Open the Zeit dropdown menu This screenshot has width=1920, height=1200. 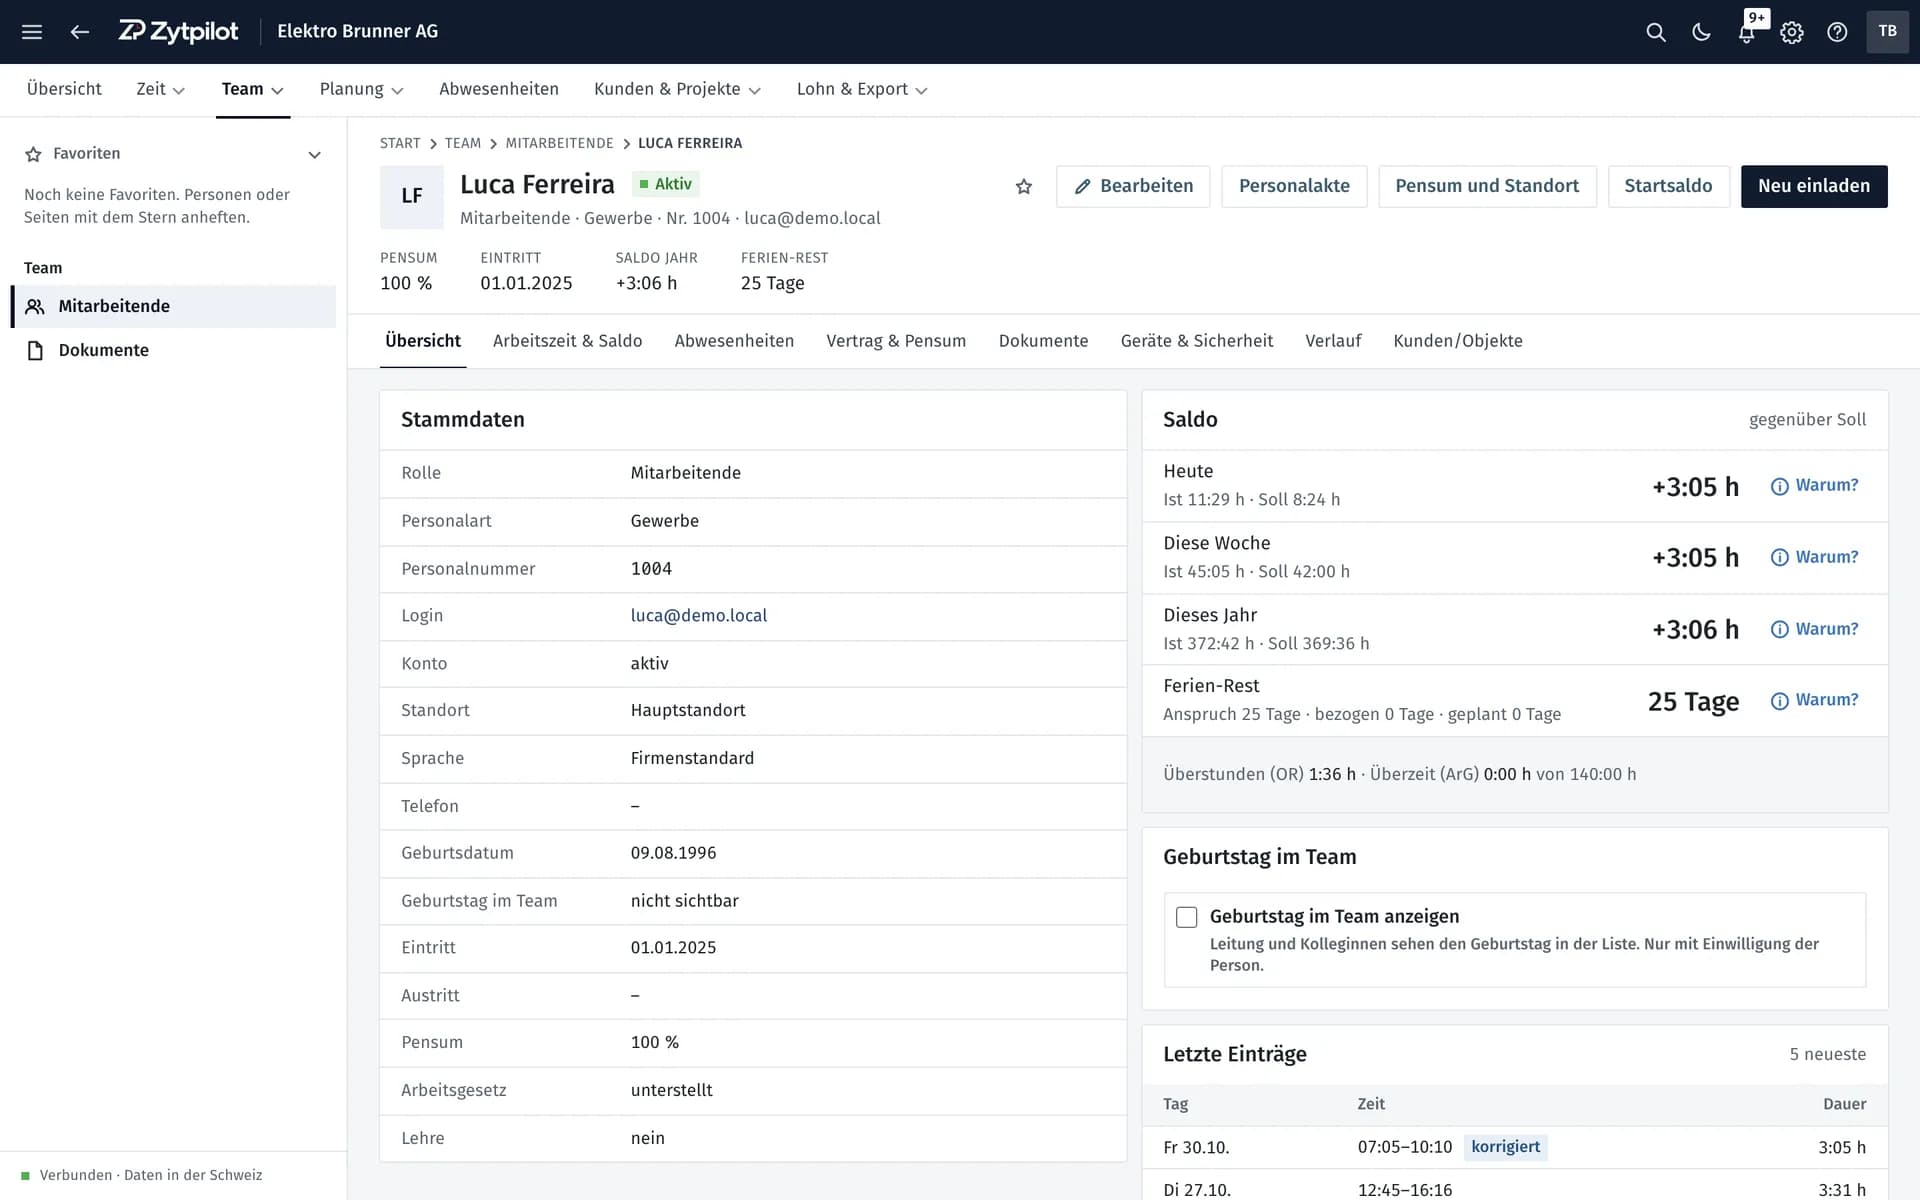[160, 89]
